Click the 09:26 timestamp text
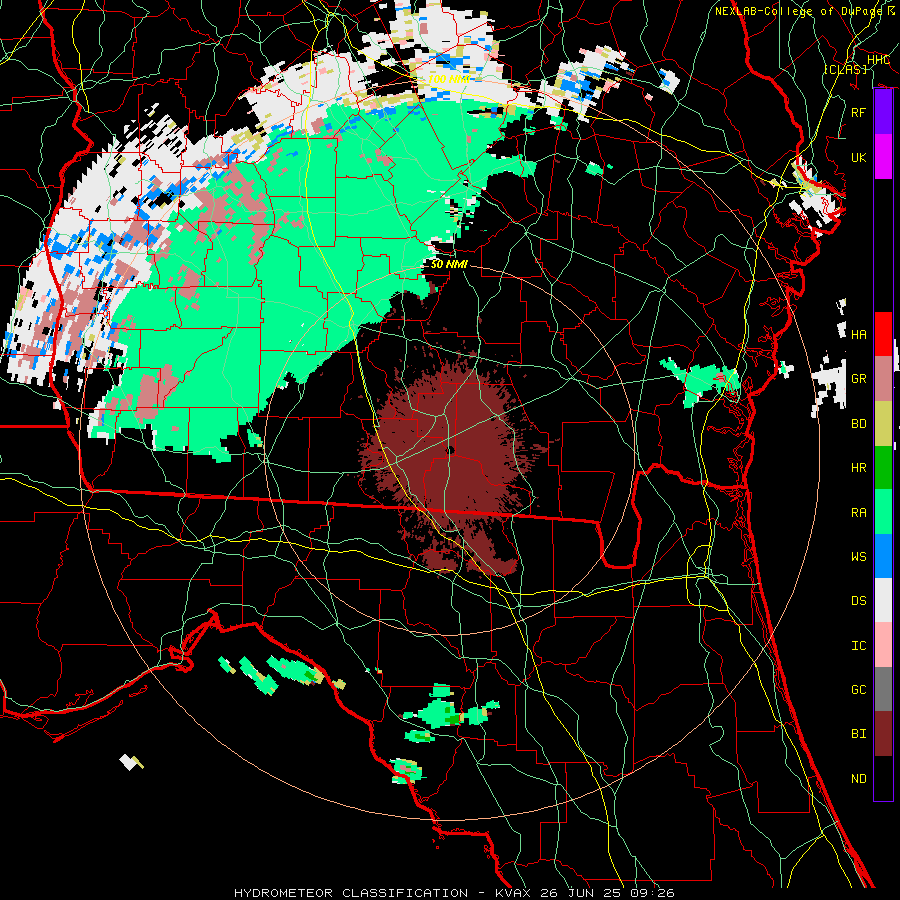The width and height of the screenshot is (900, 900). coord(654,893)
